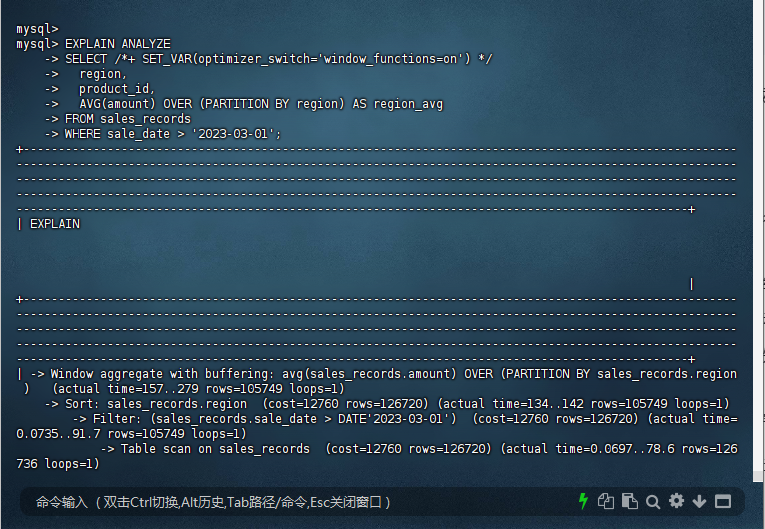
Task: Click the green lightning quick-command icon
Action: point(583,501)
